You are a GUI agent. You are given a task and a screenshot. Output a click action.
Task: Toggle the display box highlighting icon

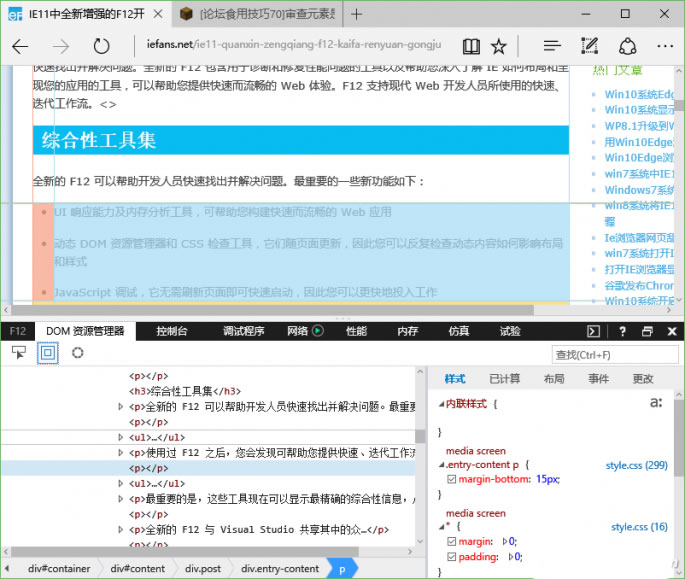click(47, 353)
